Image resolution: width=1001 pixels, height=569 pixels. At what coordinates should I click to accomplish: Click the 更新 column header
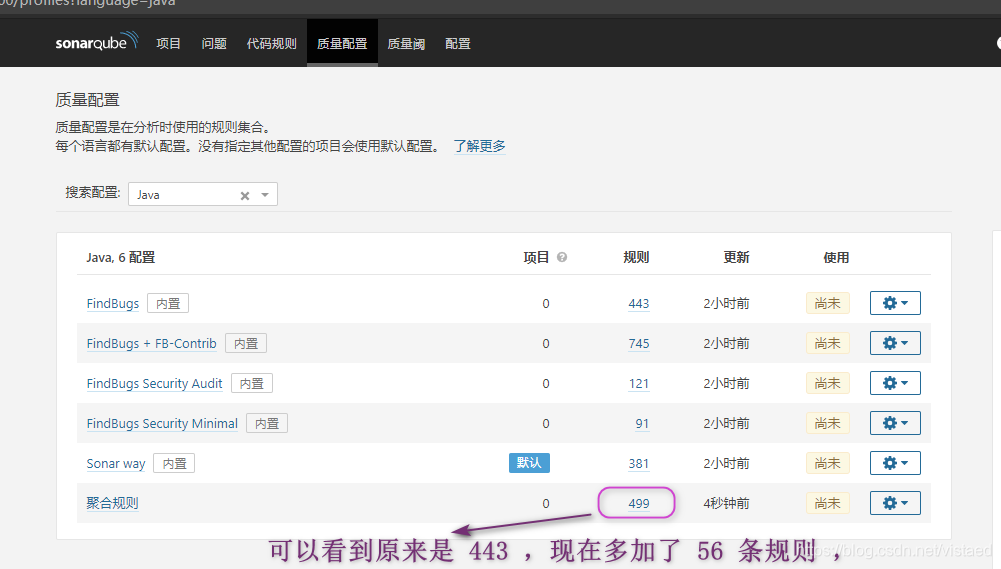point(736,257)
